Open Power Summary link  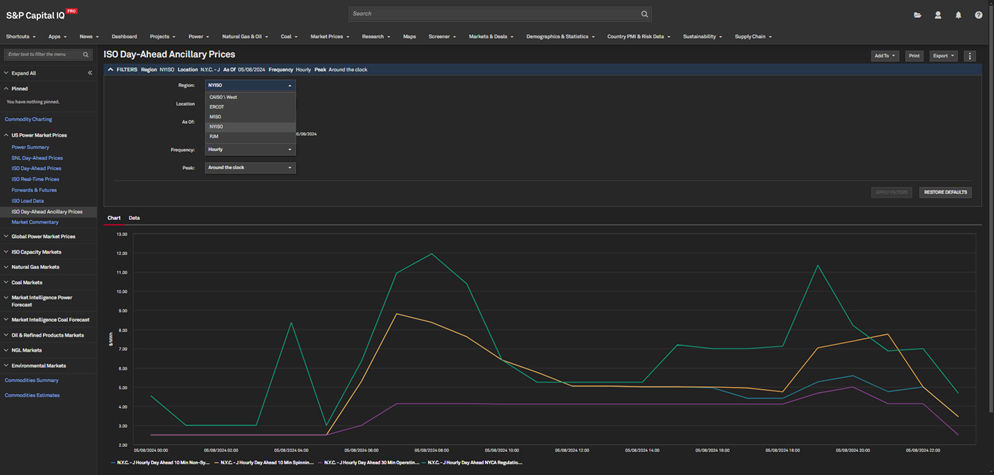30,147
